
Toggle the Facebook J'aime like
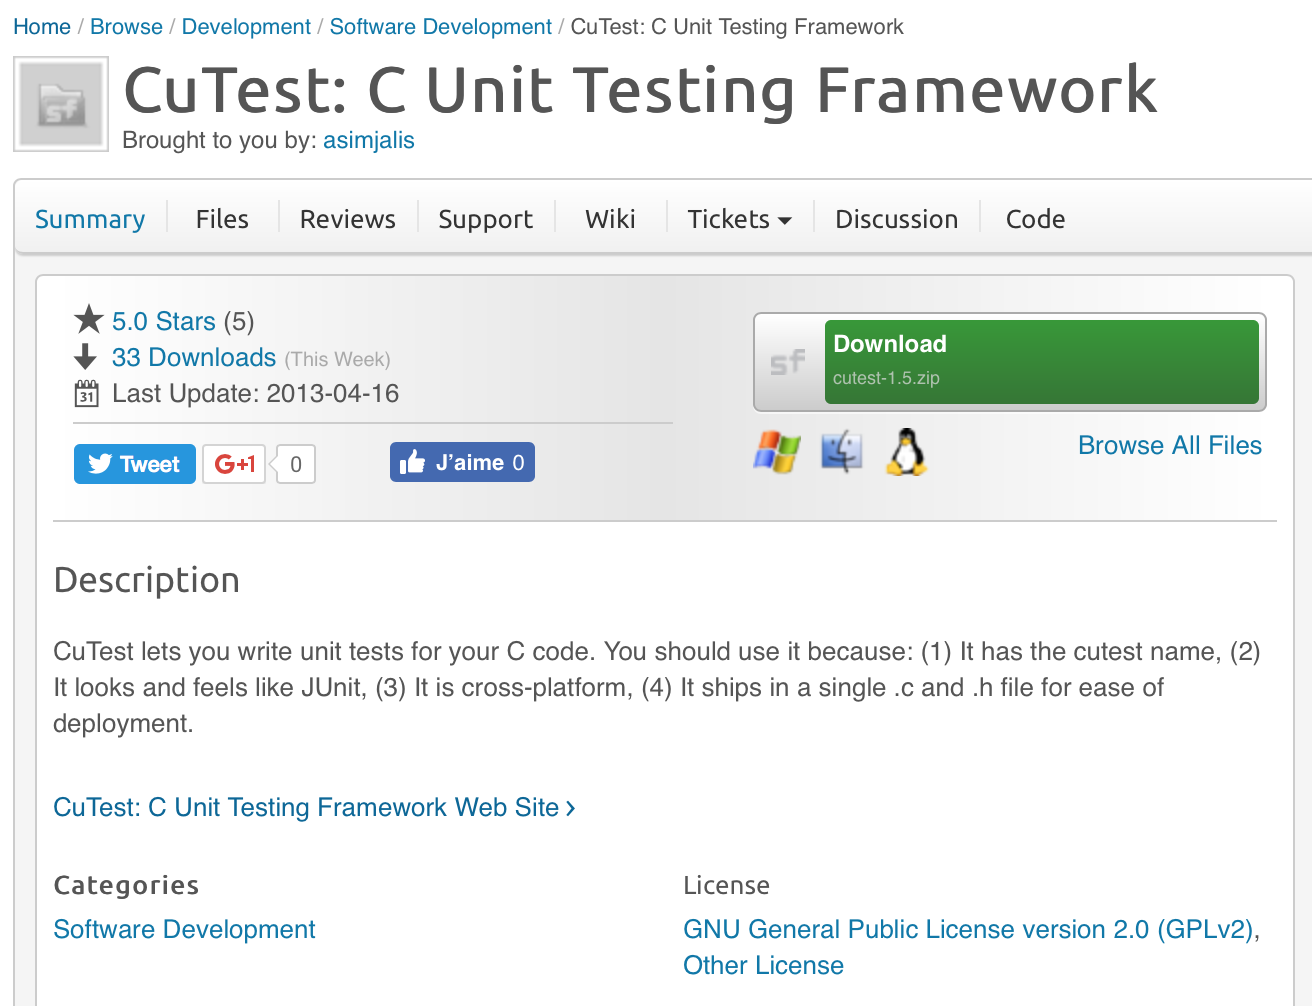tap(462, 461)
